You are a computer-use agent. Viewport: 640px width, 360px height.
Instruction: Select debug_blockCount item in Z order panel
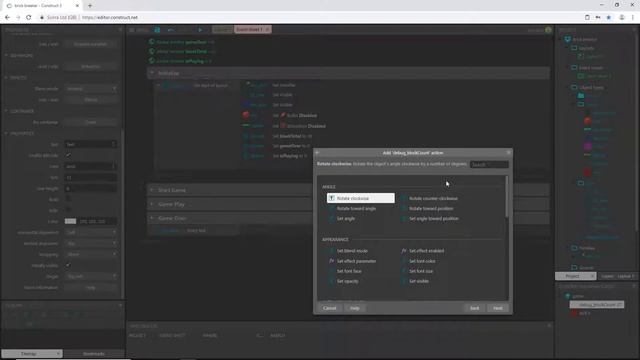pos(596,304)
